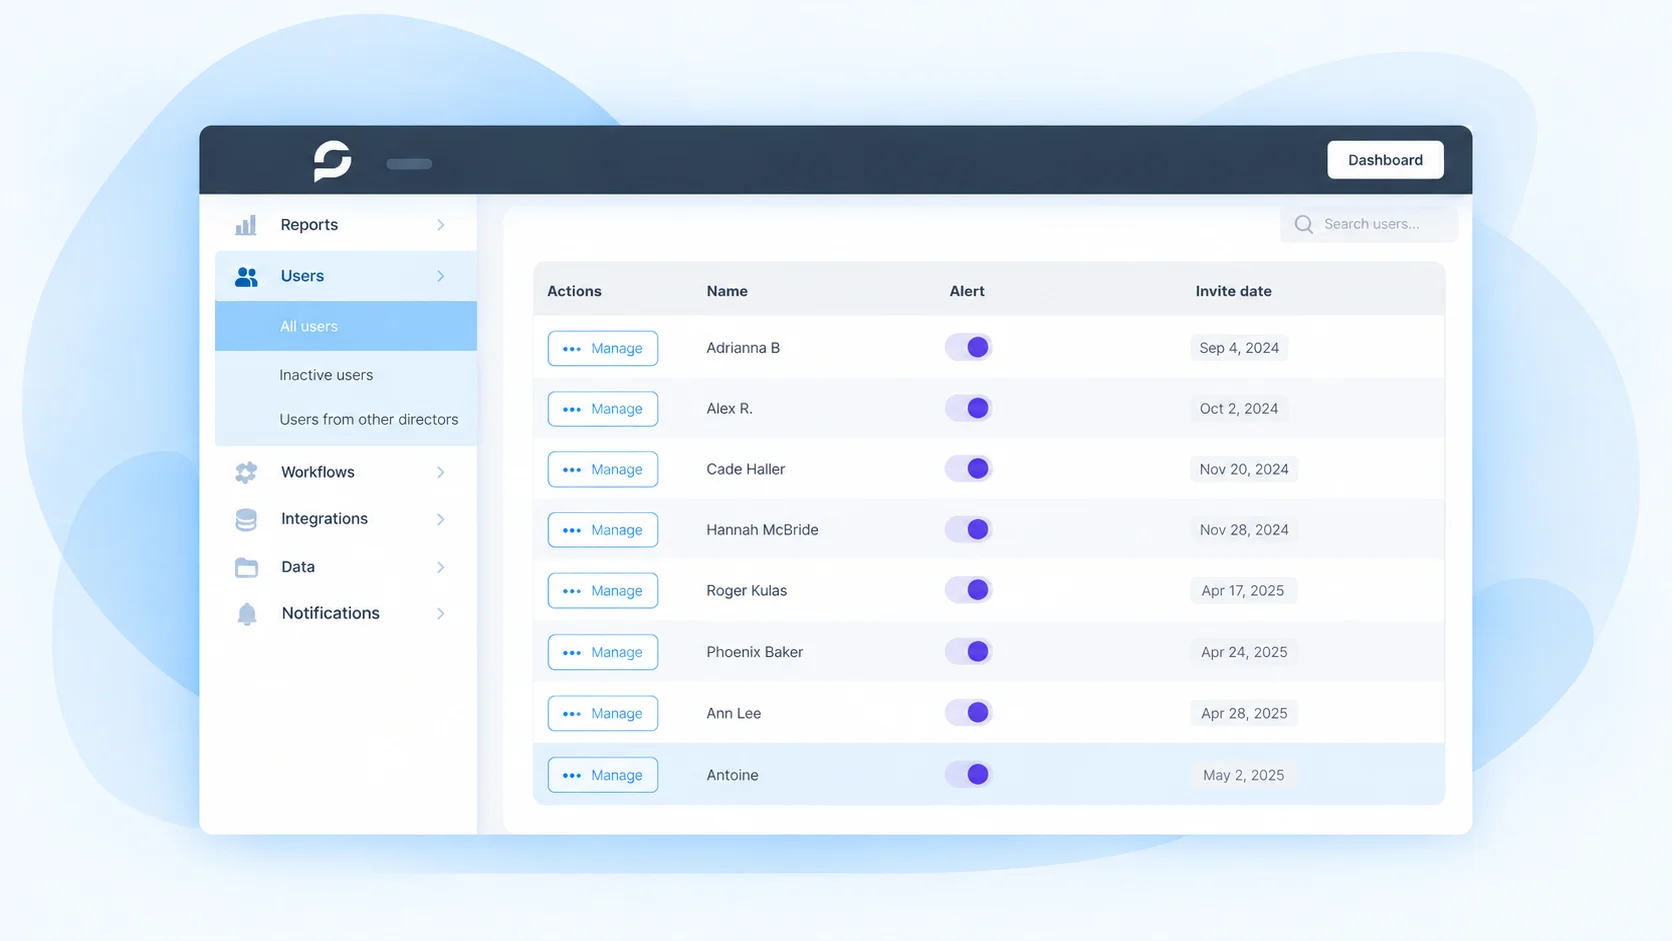Click Manage for Phoenix Baker
The image size is (1672, 941).
click(x=603, y=652)
